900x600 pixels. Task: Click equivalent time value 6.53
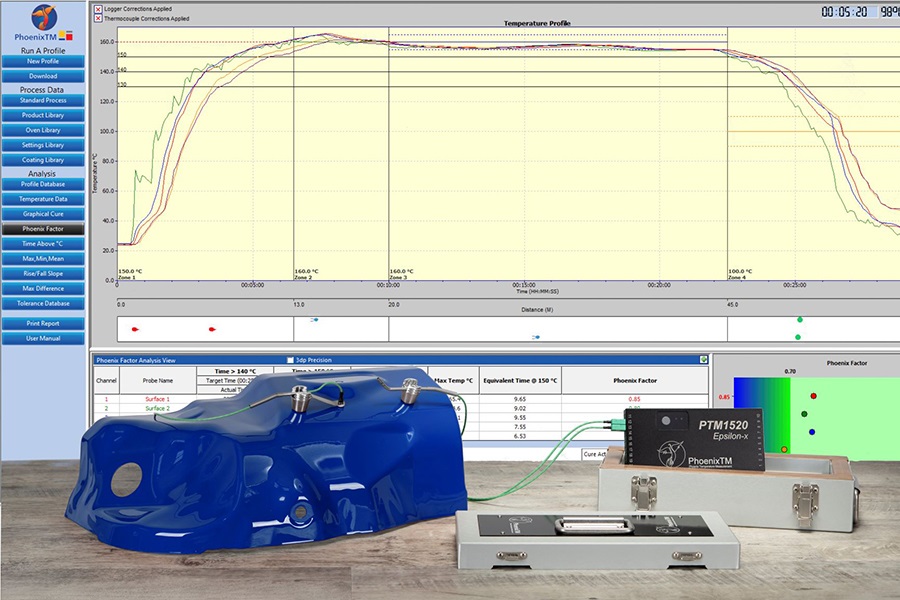520,436
